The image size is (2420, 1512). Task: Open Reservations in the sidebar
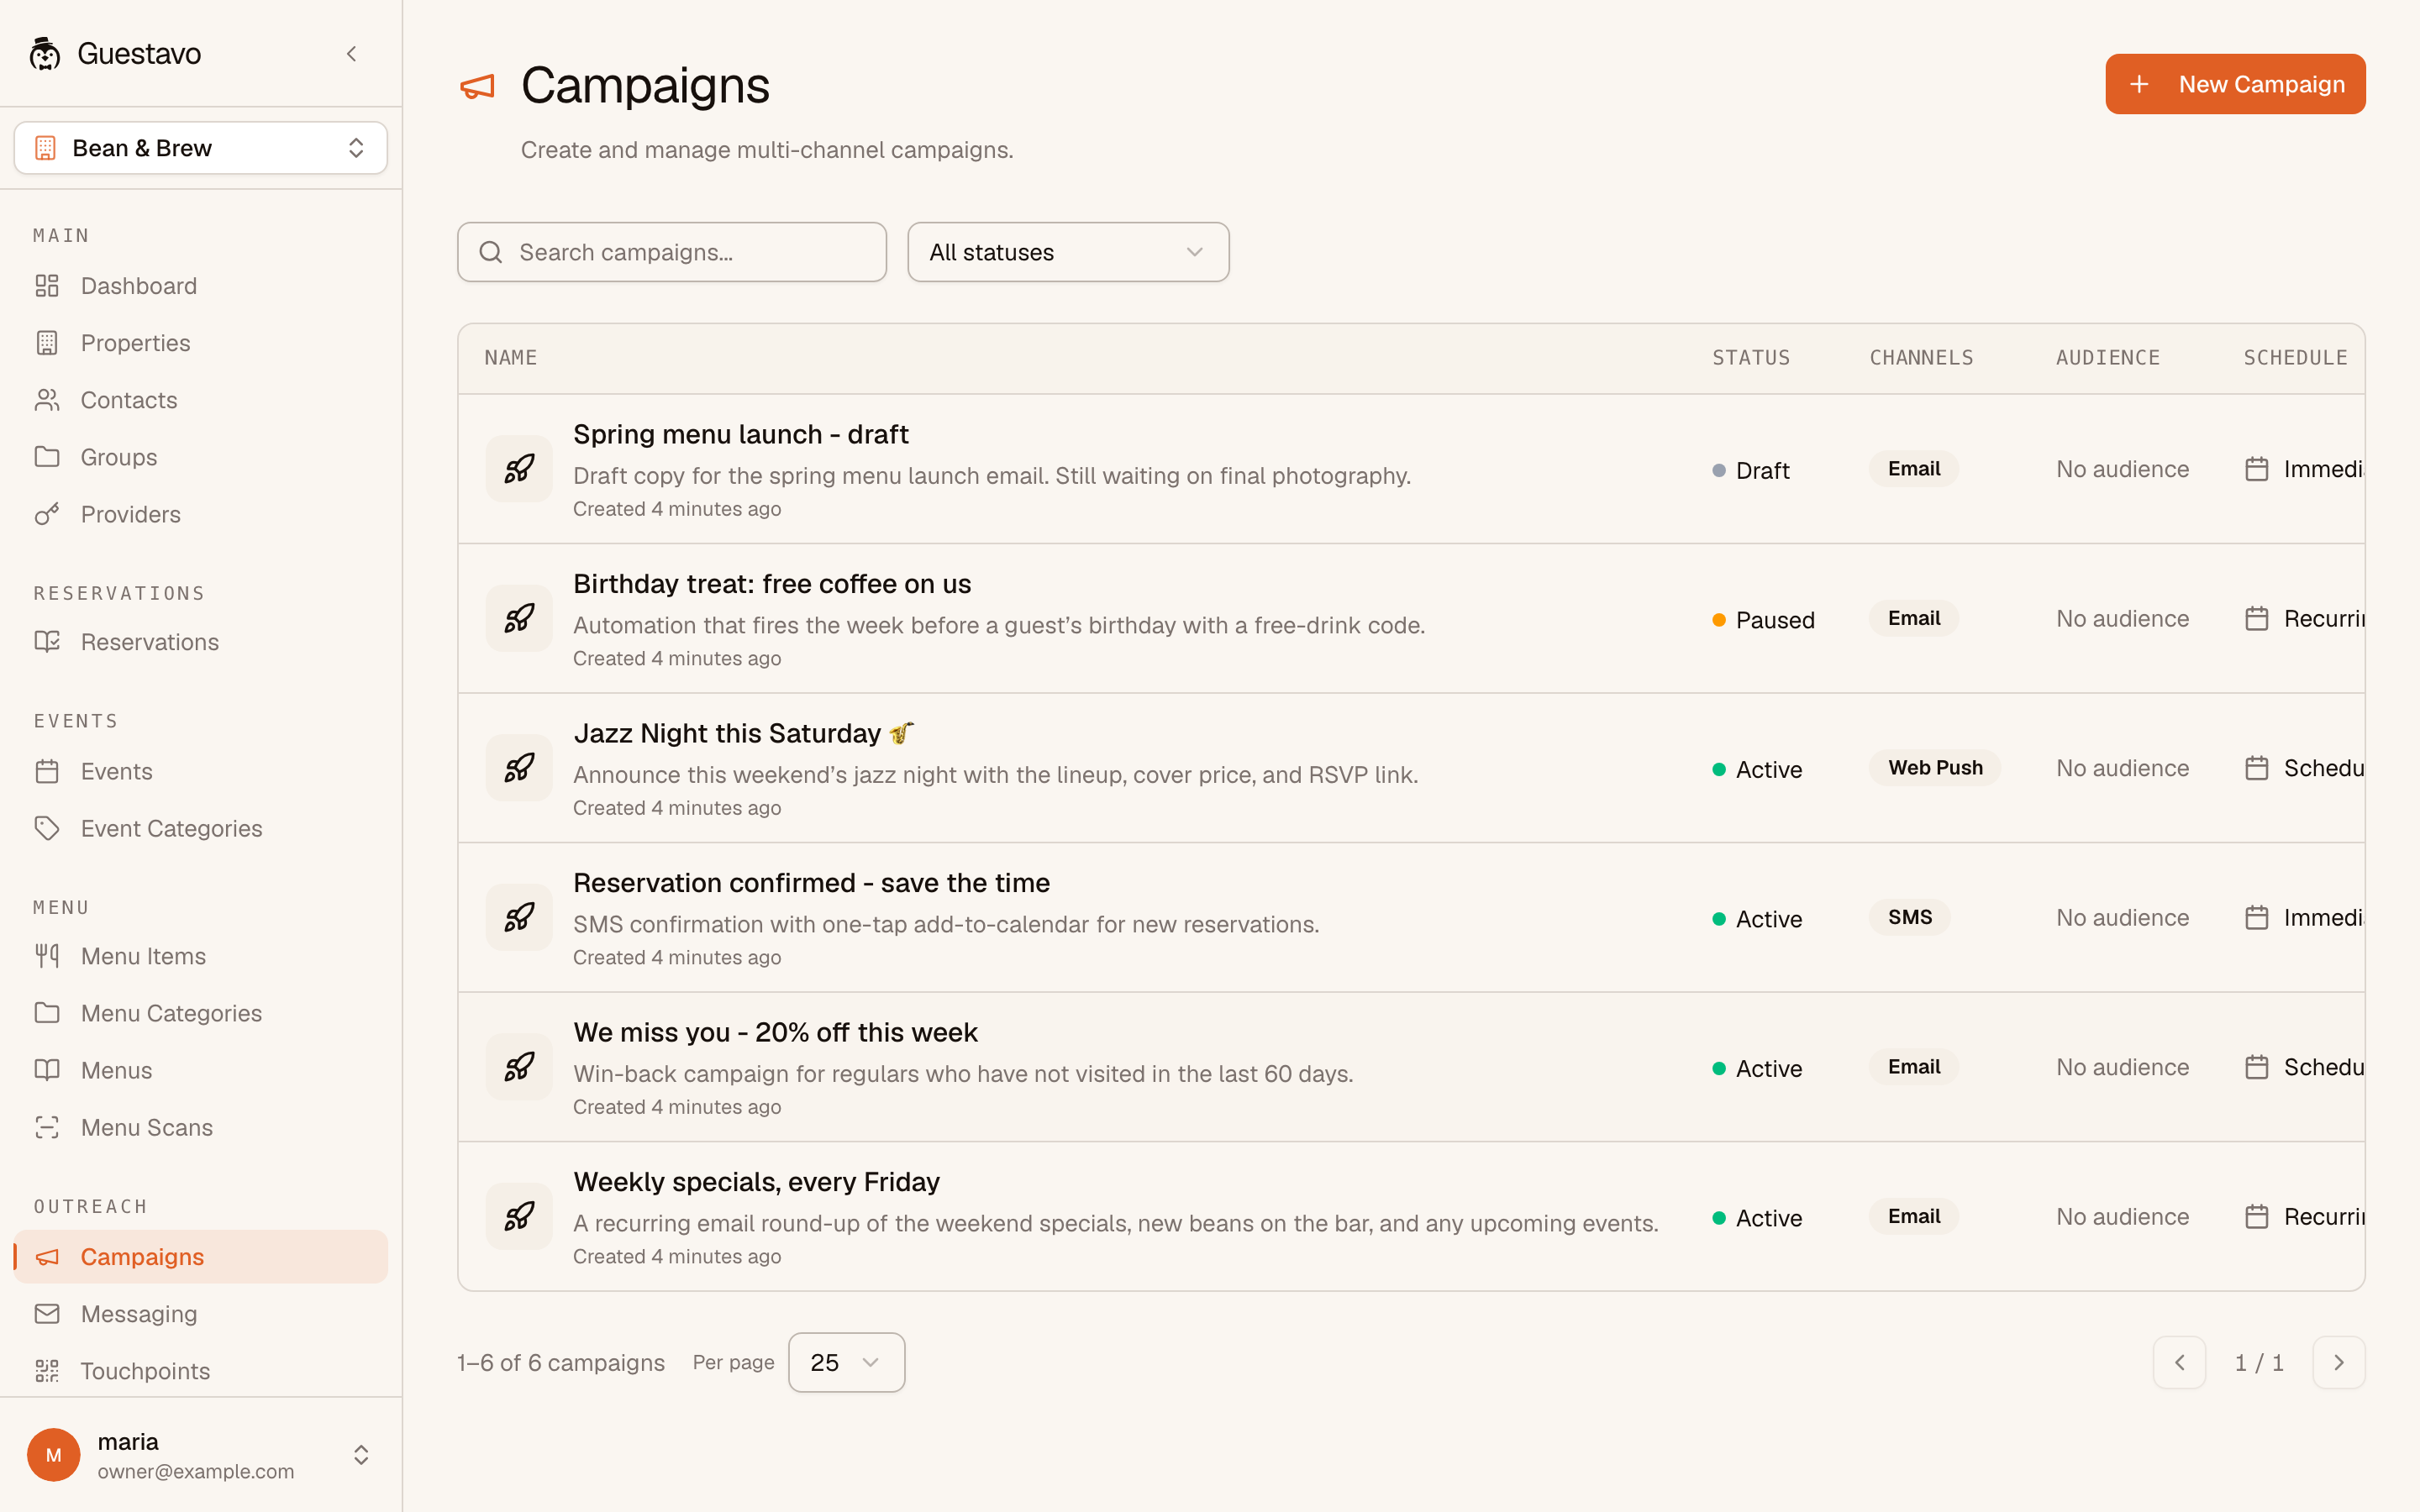201,642
